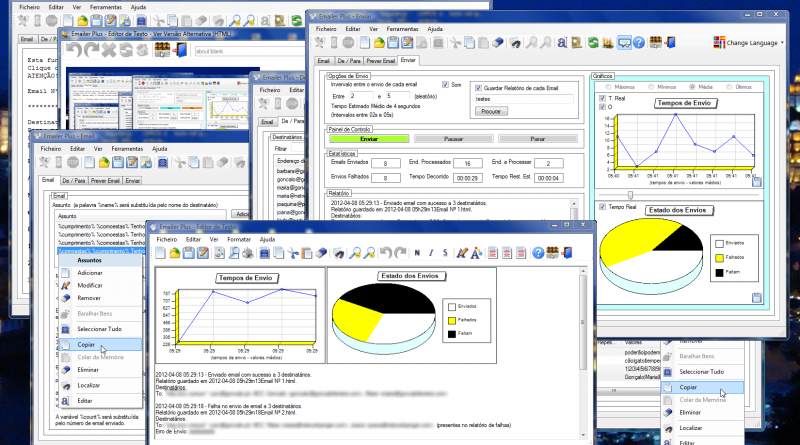The height and width of the screenshot is (445, 800).
Task: Uncheck the 'T. Real' chart checkbox
Action: coord(600,98)
